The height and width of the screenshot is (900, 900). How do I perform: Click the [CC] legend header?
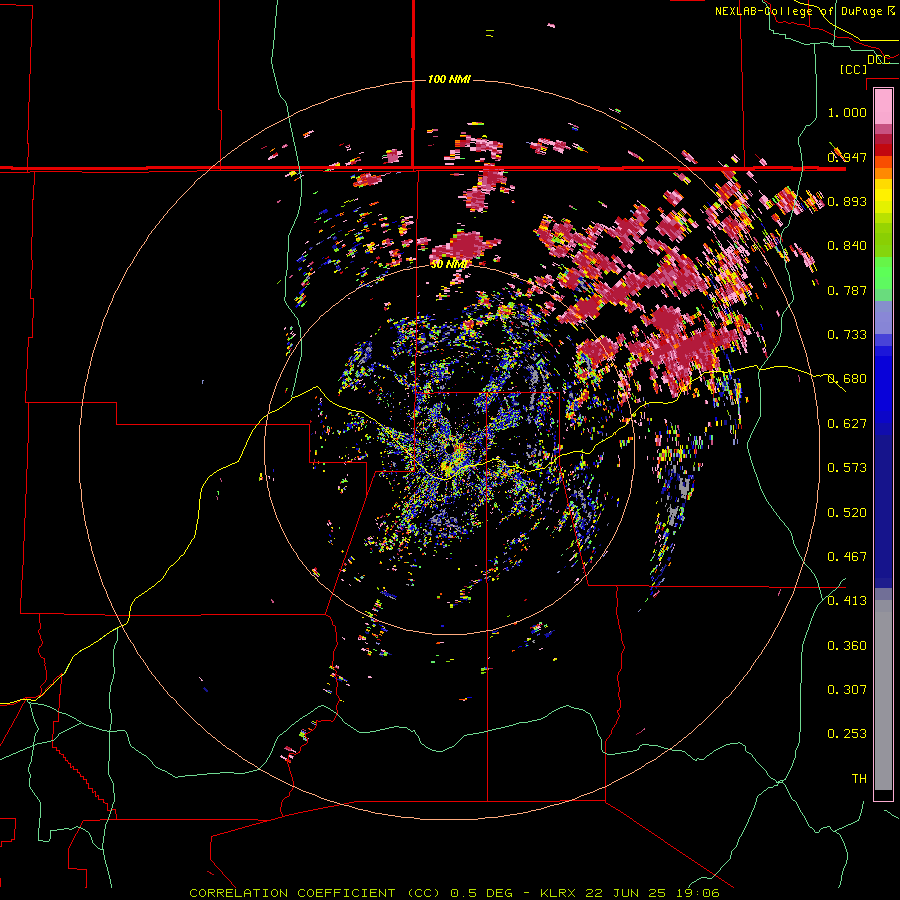(853, 69)
